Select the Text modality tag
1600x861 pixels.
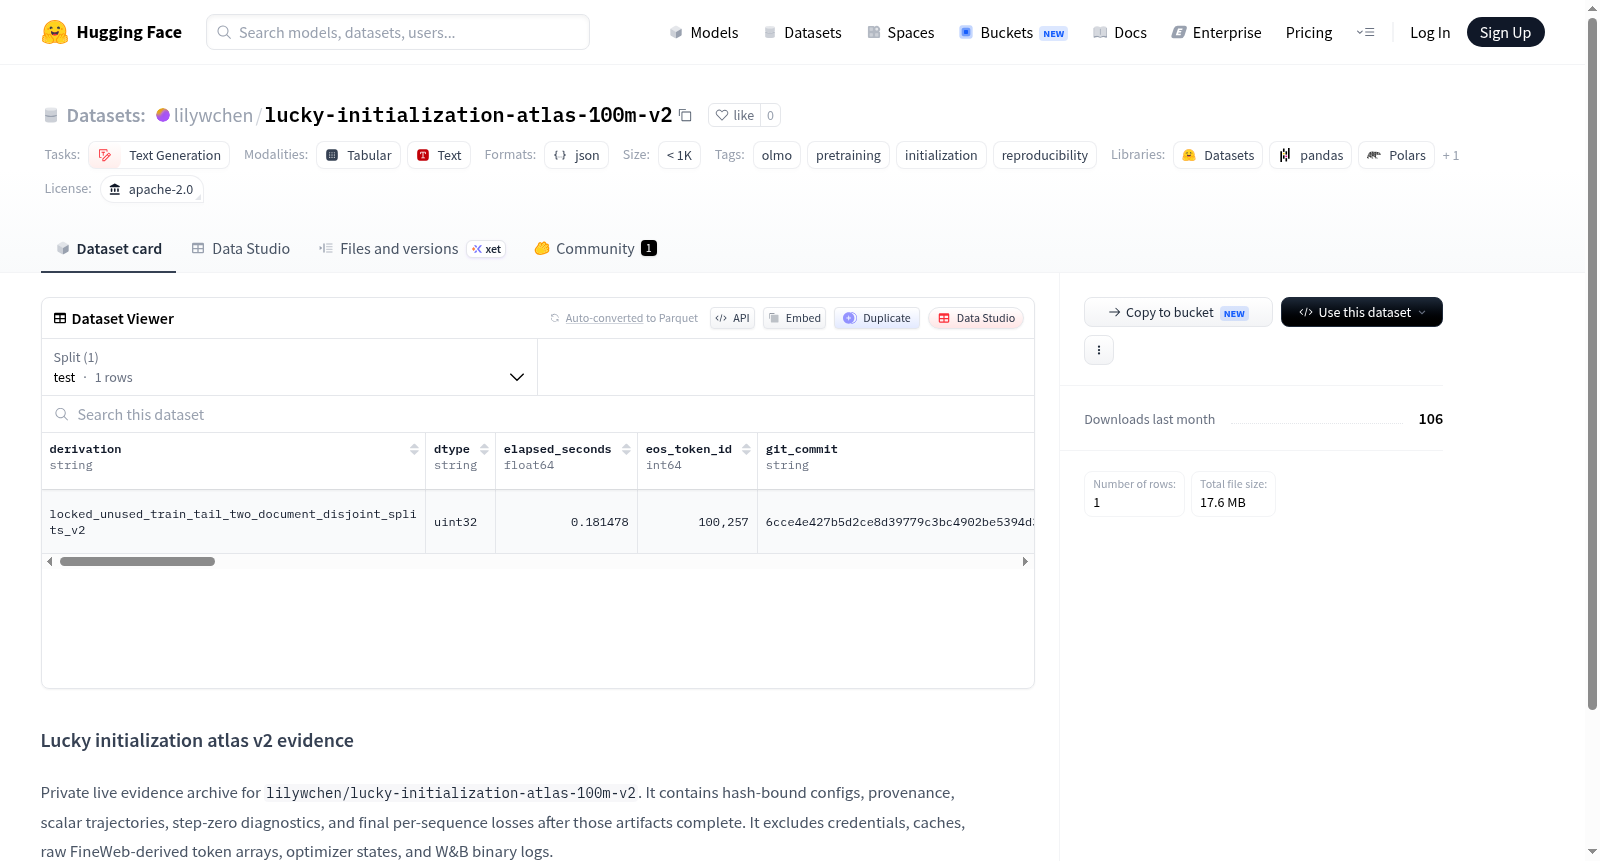coord(439,155)
